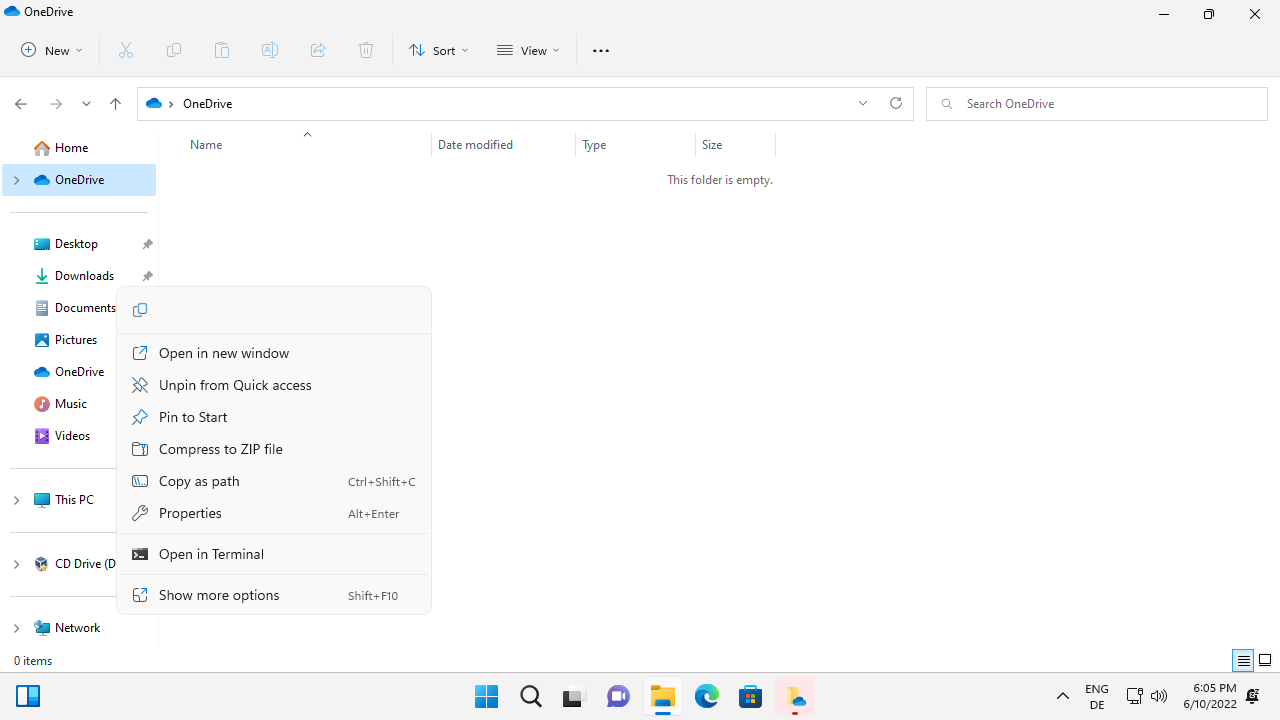Open the View dropdown
The width and height of the screenshot is (1280, 720).
point(528,50)
